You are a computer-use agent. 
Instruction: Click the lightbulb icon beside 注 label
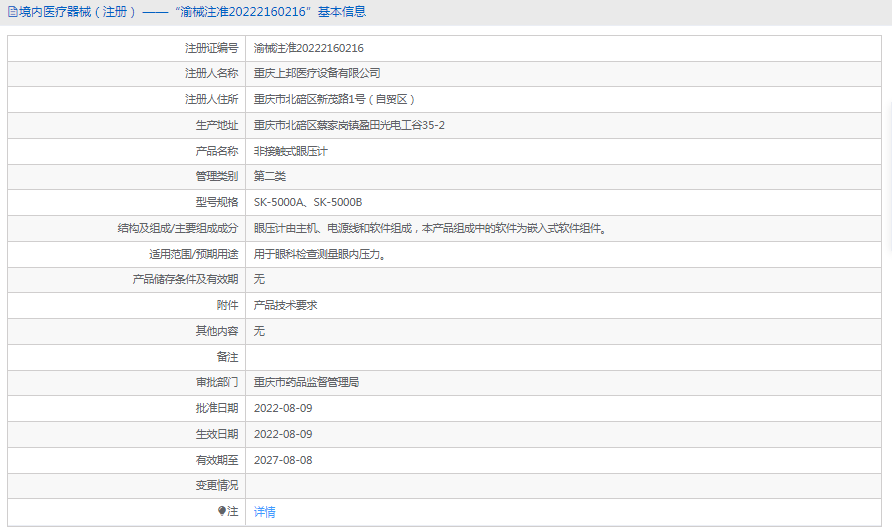coord(222,511)
